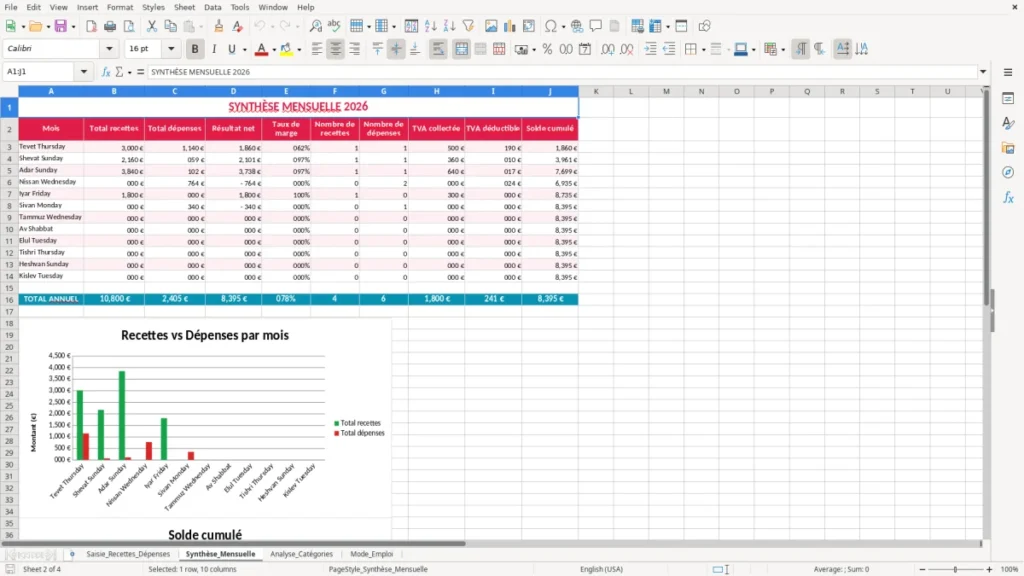Insert a hyperlink
The image size is (1024, 576).
(577, 26)
